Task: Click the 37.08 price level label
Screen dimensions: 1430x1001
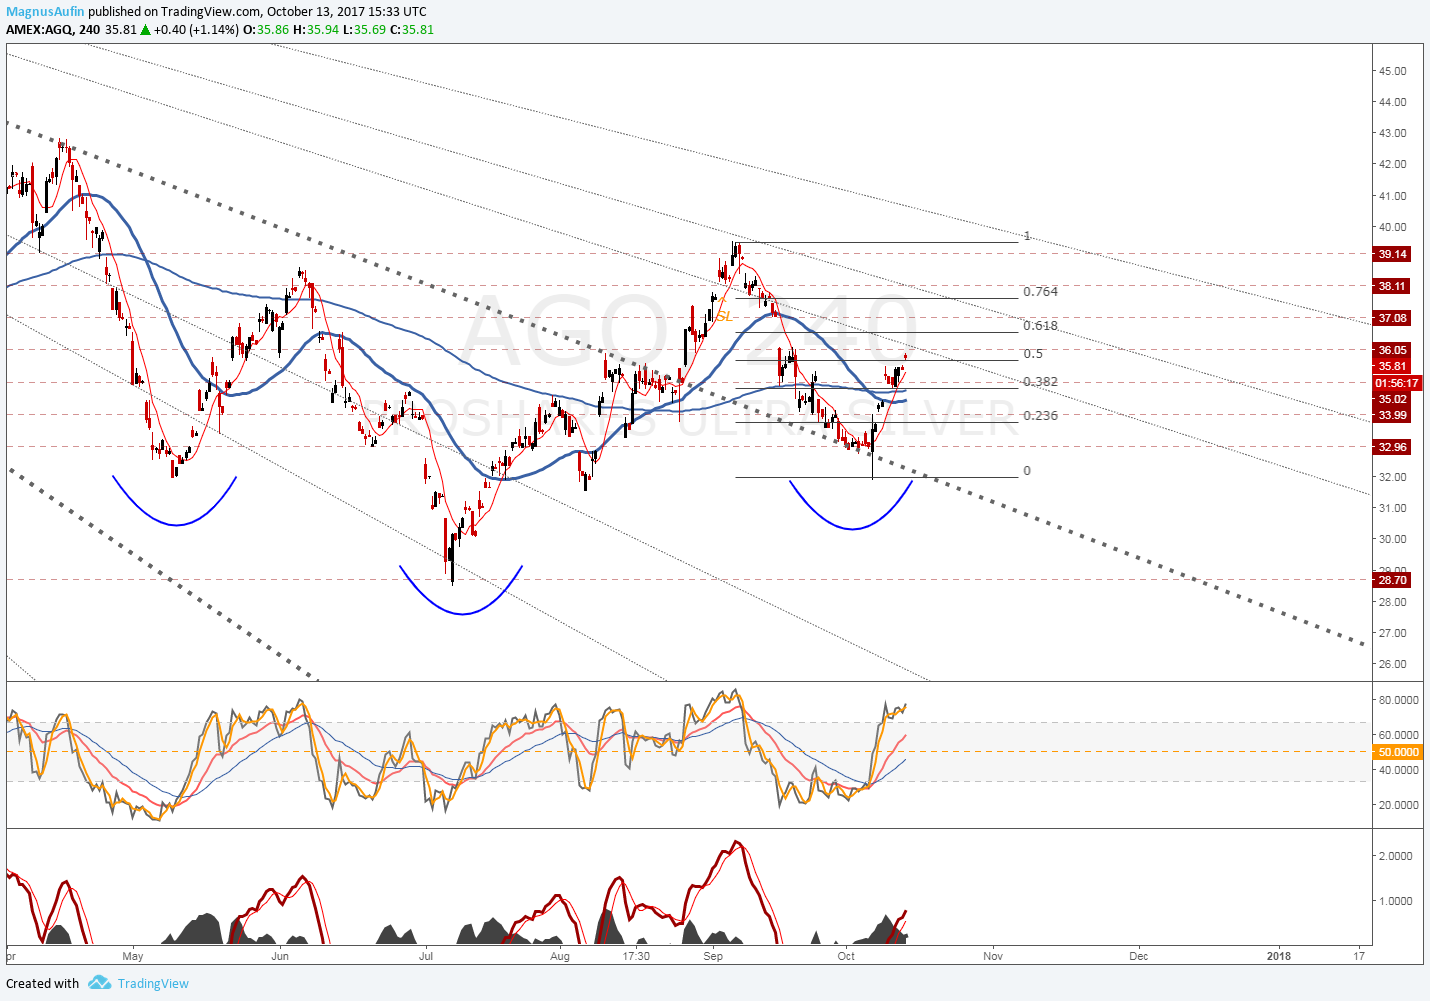Action: click(1393, 318)
